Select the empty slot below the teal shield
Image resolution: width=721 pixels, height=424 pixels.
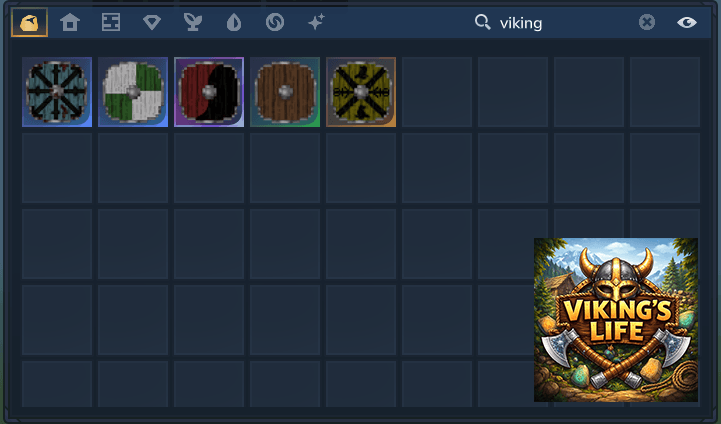57,168
